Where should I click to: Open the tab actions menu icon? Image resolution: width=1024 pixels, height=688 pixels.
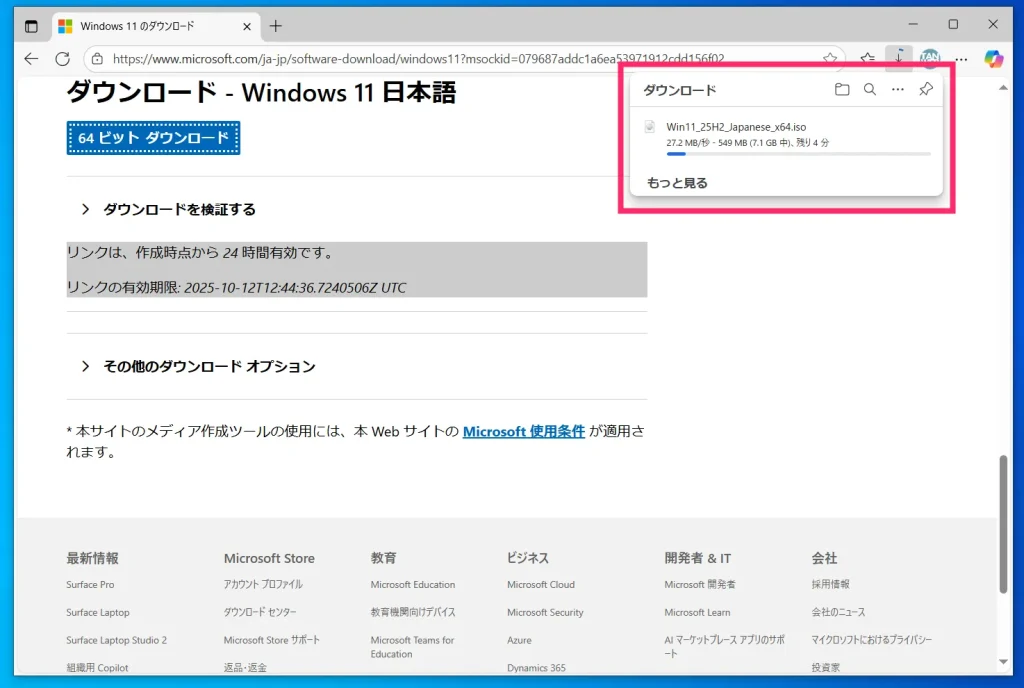coord(31,26)
